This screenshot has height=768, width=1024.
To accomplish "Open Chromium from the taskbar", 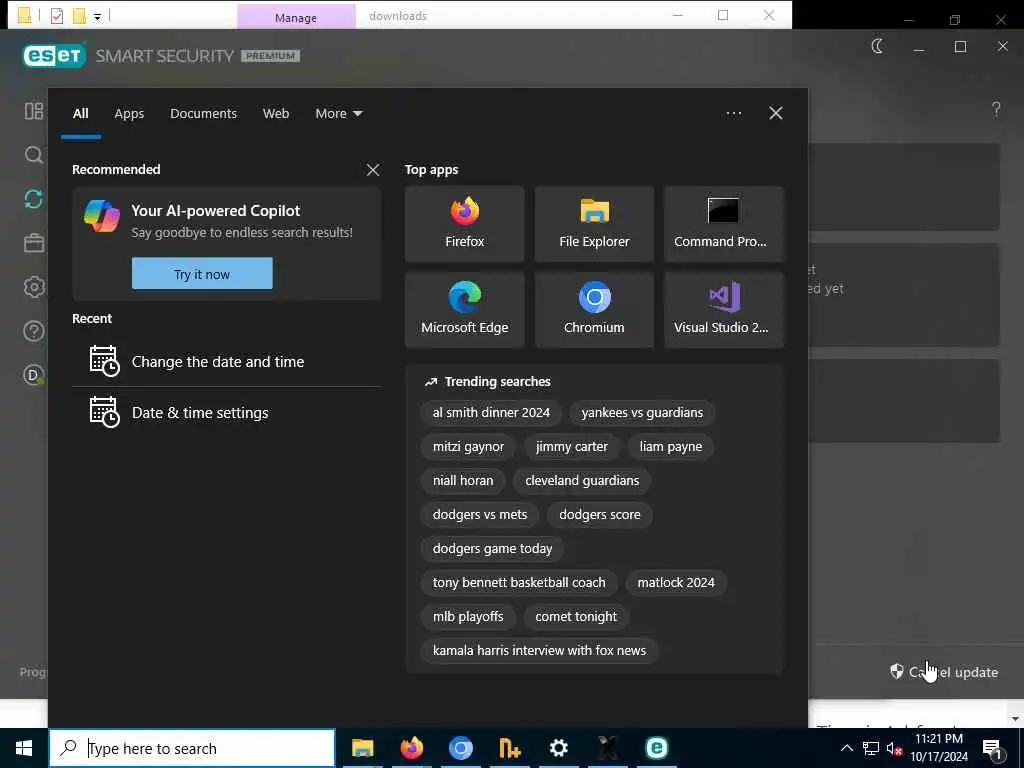I will (461, 748).
